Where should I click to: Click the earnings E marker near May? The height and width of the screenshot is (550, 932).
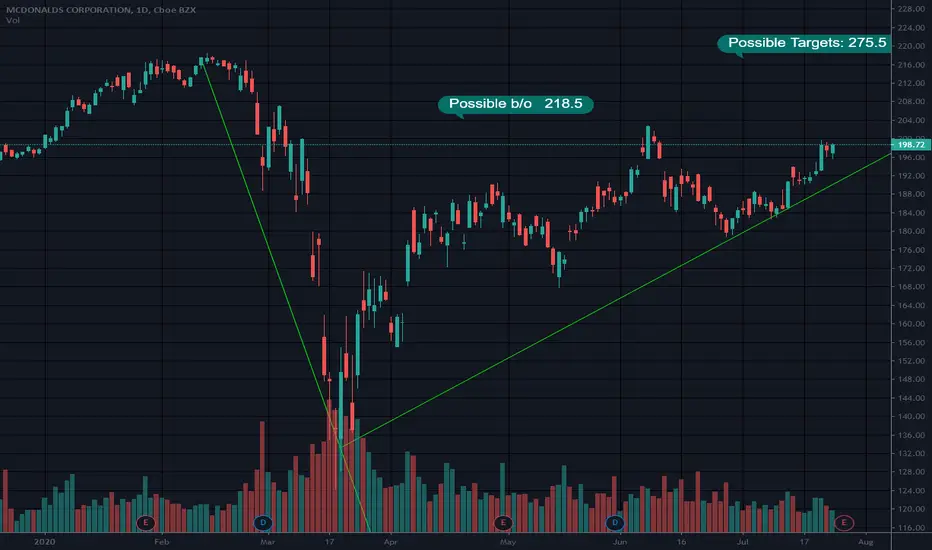click(503, 523)
